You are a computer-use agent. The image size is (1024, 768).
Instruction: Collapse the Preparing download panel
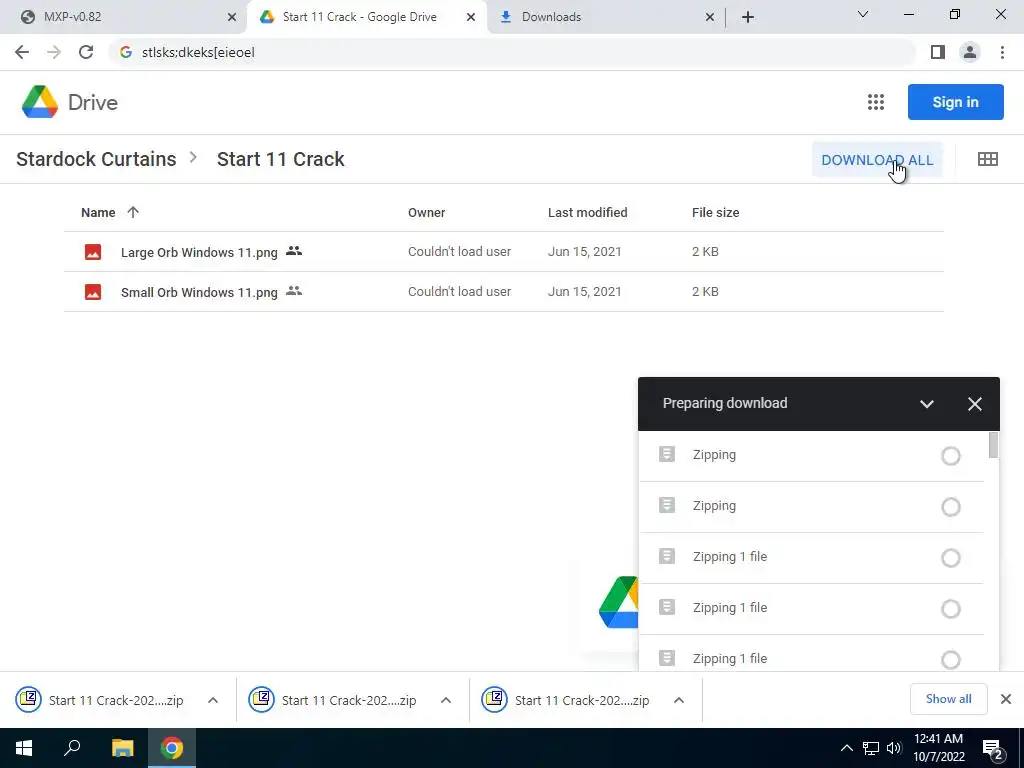click(926, 404)
